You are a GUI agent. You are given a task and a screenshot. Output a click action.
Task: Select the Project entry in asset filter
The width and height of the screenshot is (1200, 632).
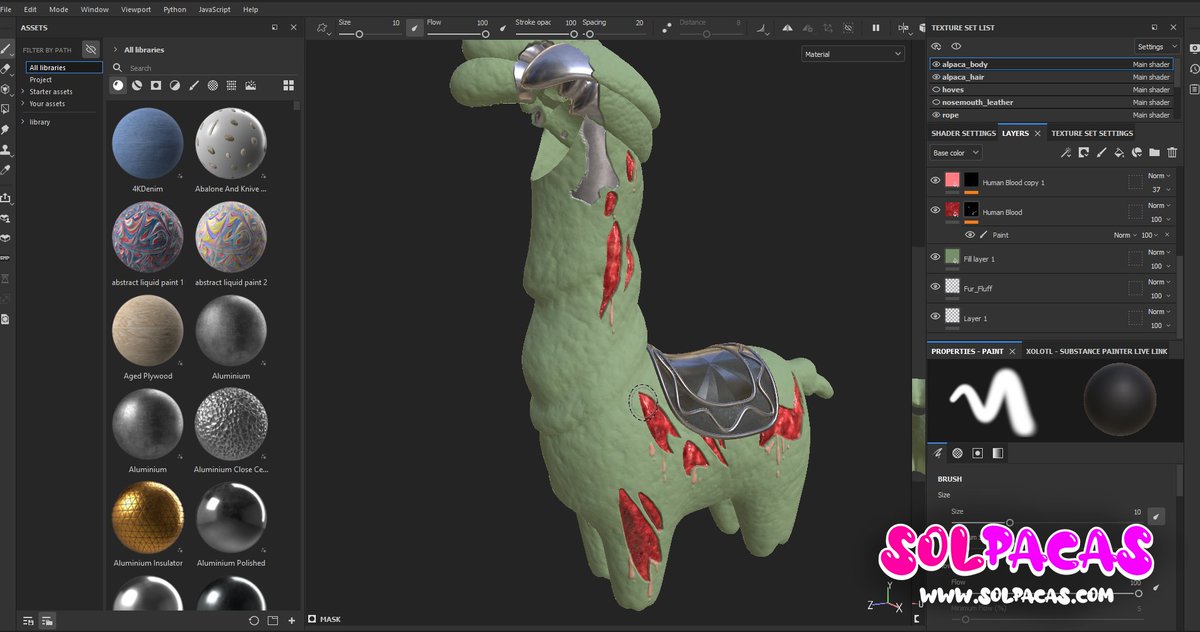pyautogui.click(x=41, y=79)
